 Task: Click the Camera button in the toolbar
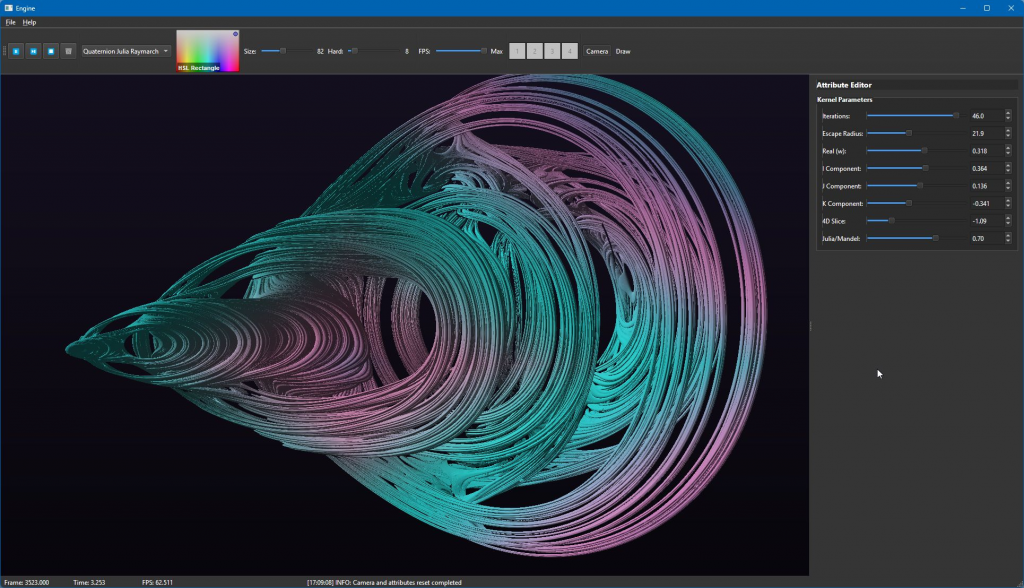pyautogui.click(x=597, y=51)
